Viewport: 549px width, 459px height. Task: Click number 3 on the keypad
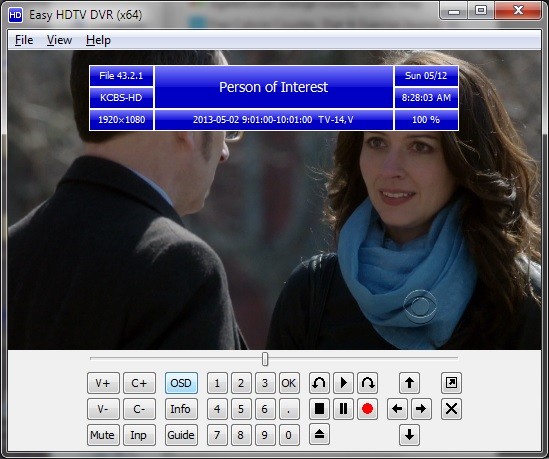tap(265, 383)
